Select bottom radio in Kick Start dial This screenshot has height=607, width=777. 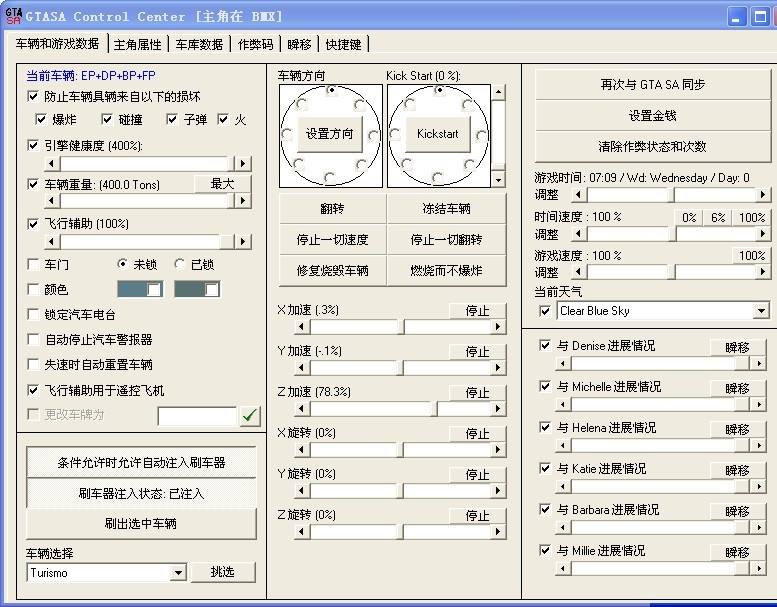coord(437,177)
